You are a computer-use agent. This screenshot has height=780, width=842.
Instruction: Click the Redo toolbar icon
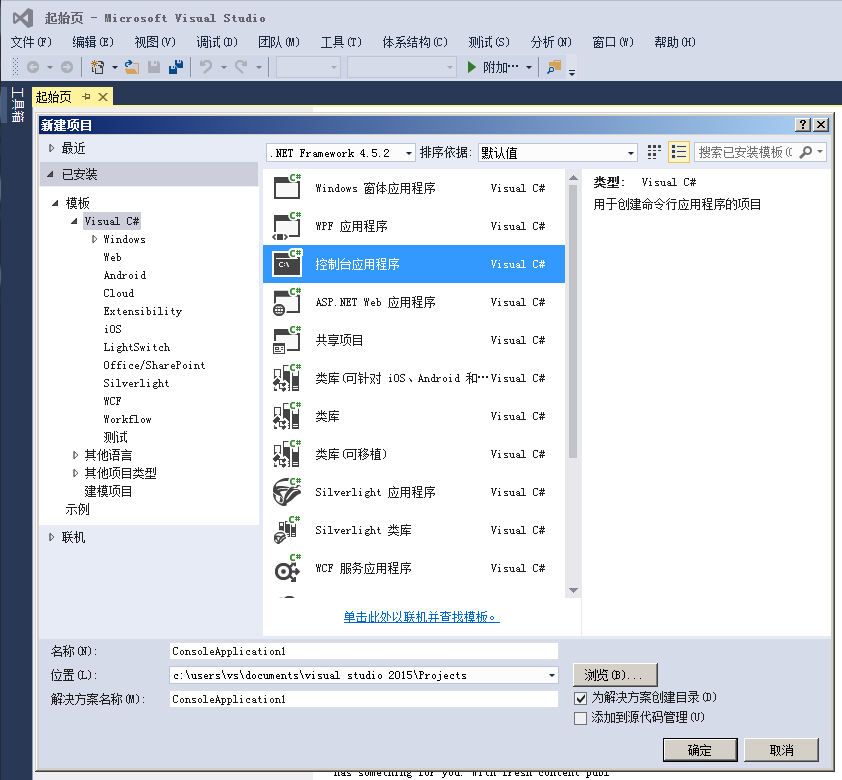tap(241, 67)
